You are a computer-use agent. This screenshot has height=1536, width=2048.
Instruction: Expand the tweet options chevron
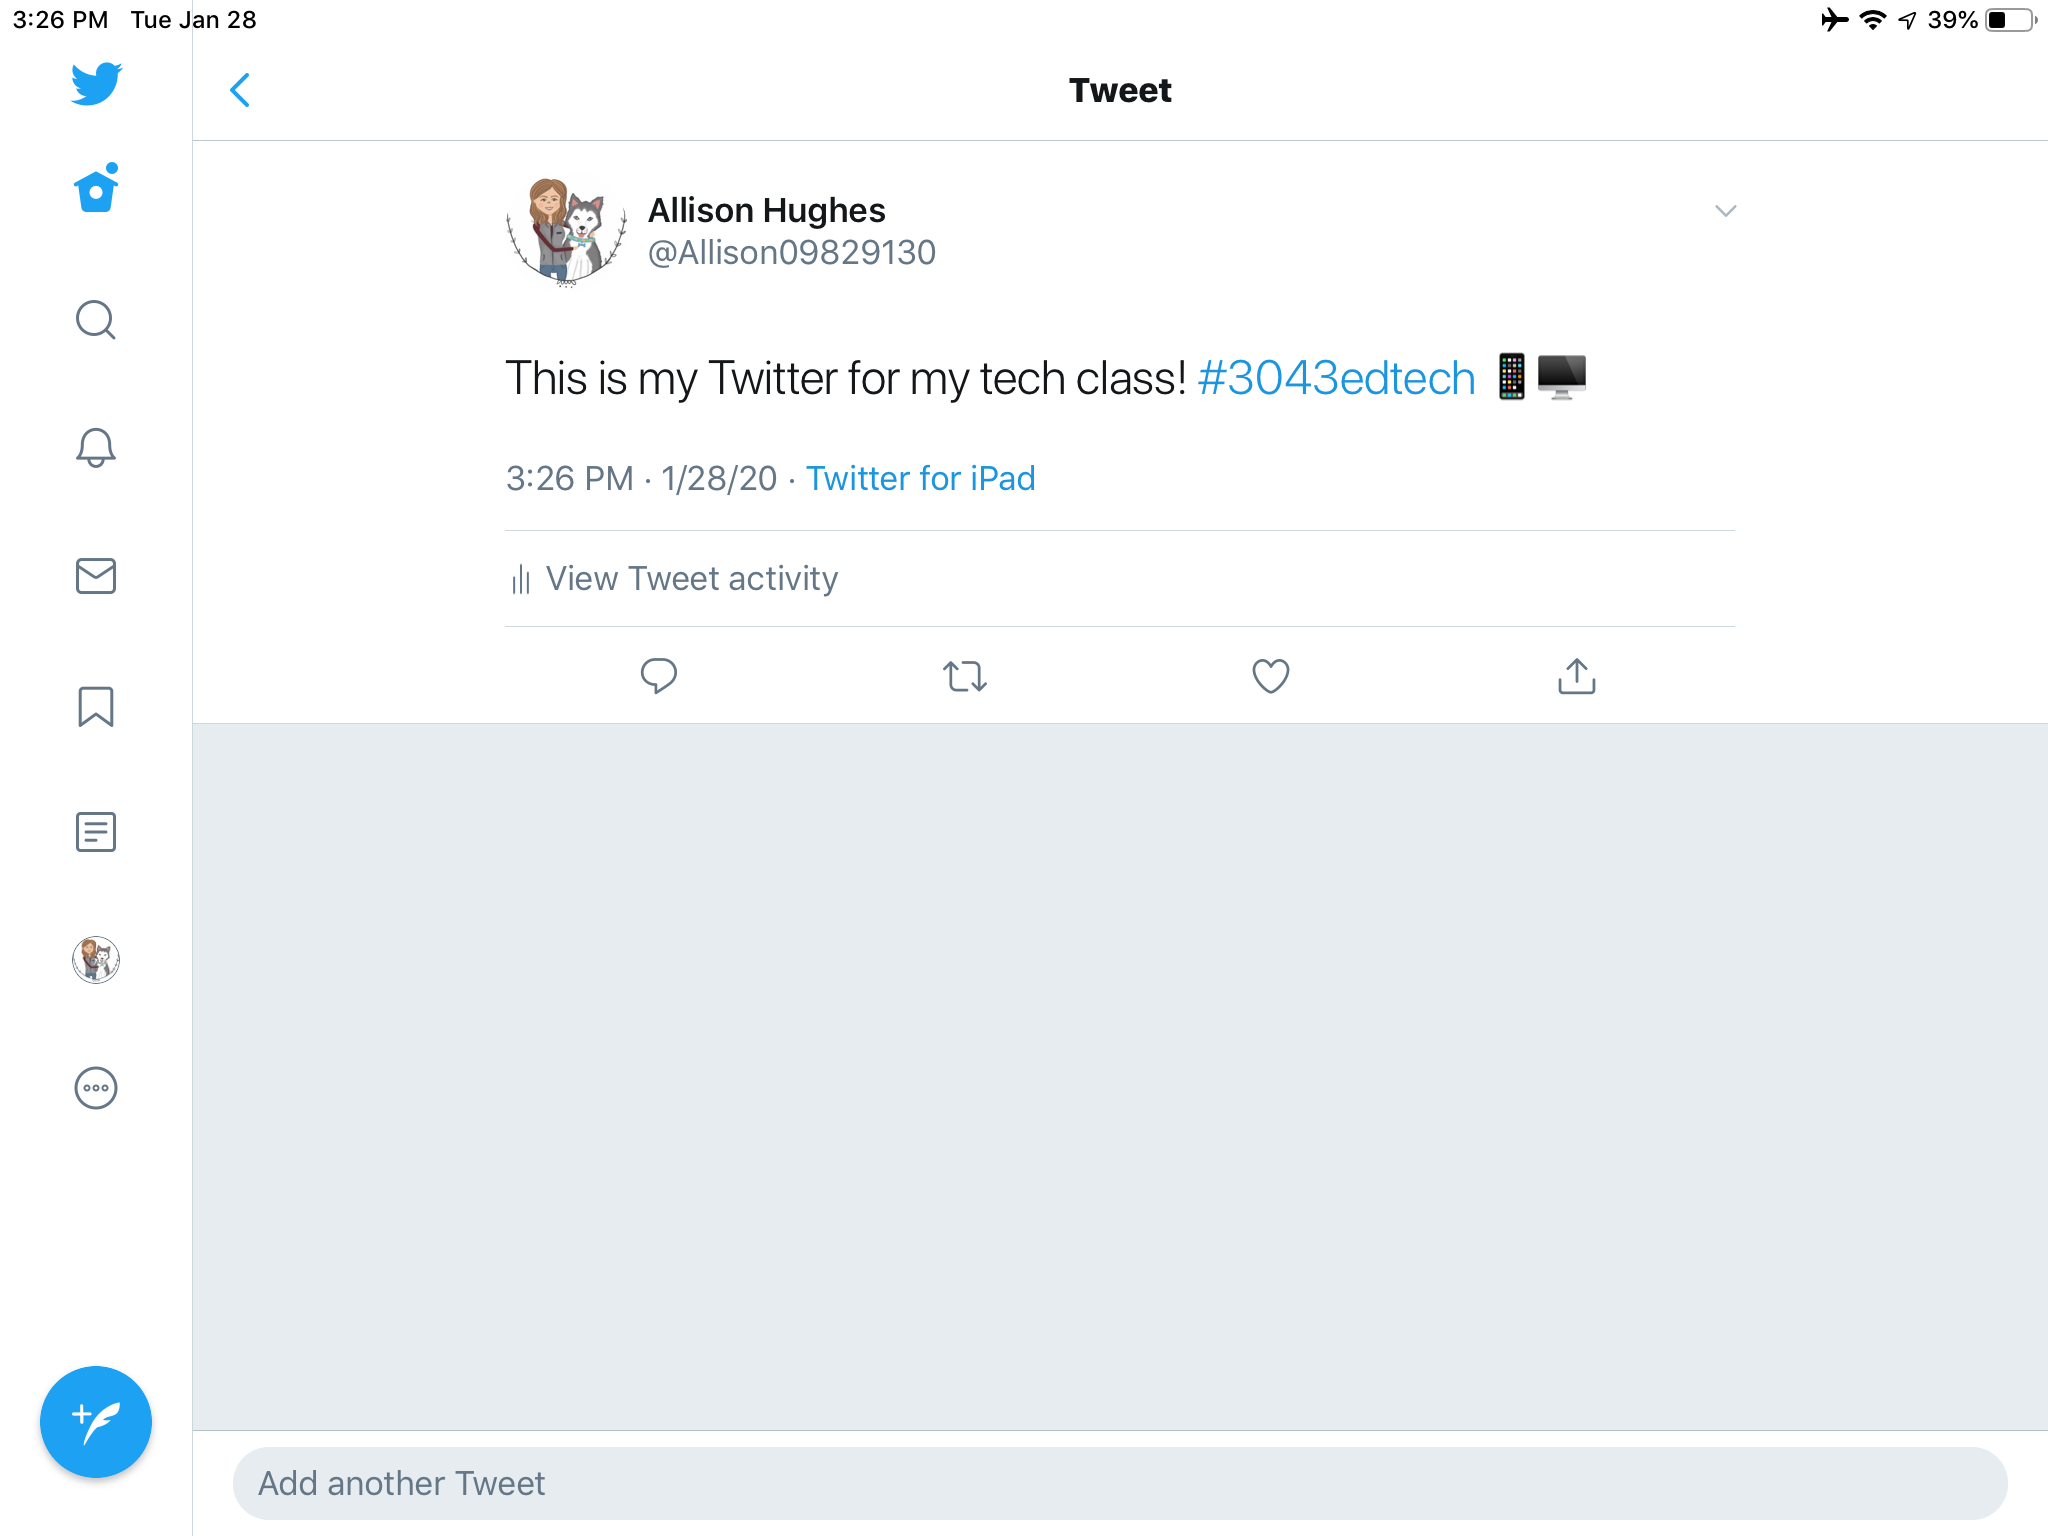[x=1725, y=211]
